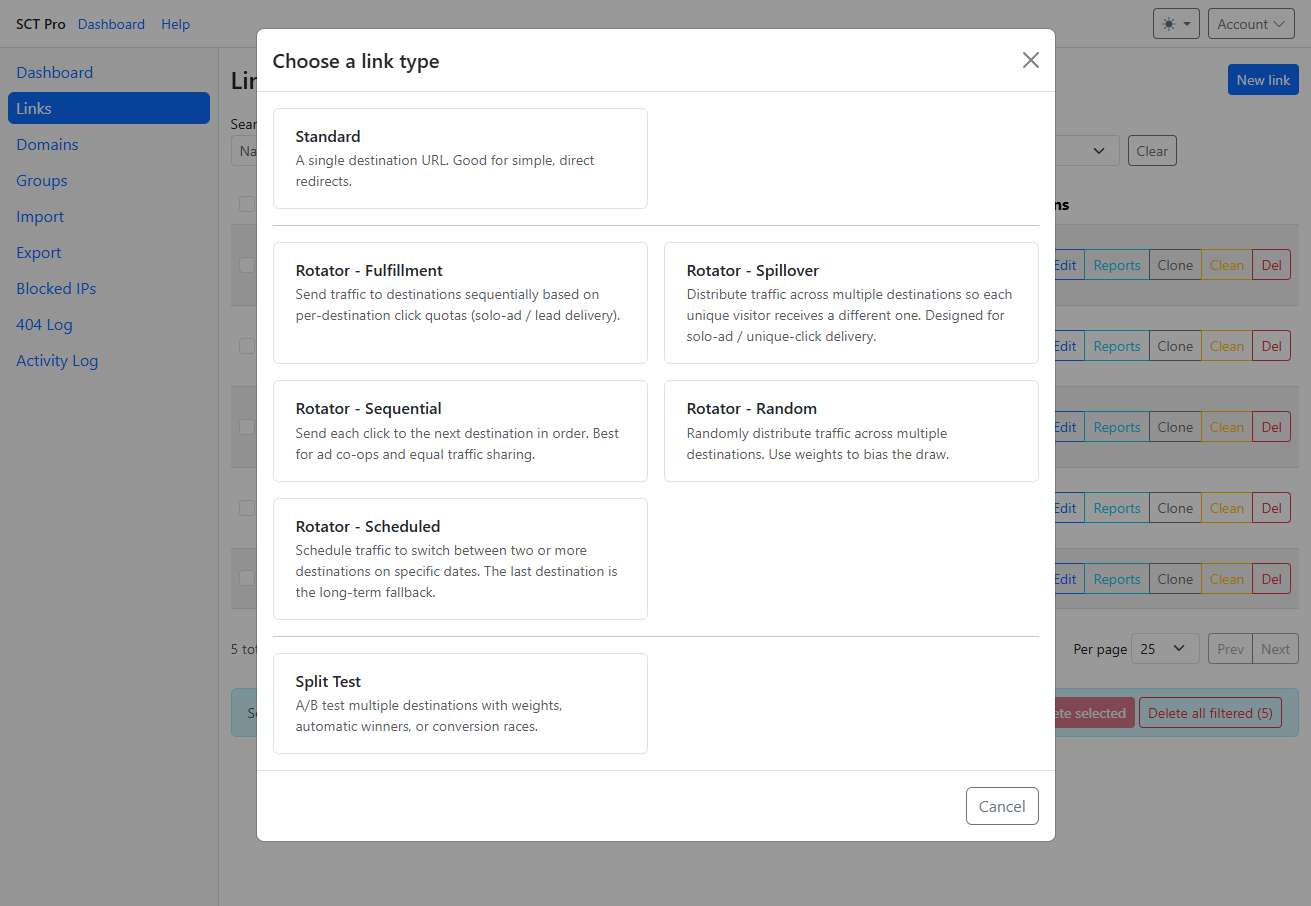
Task: Open Help in the top navbar
Action: tap(175, 24)
